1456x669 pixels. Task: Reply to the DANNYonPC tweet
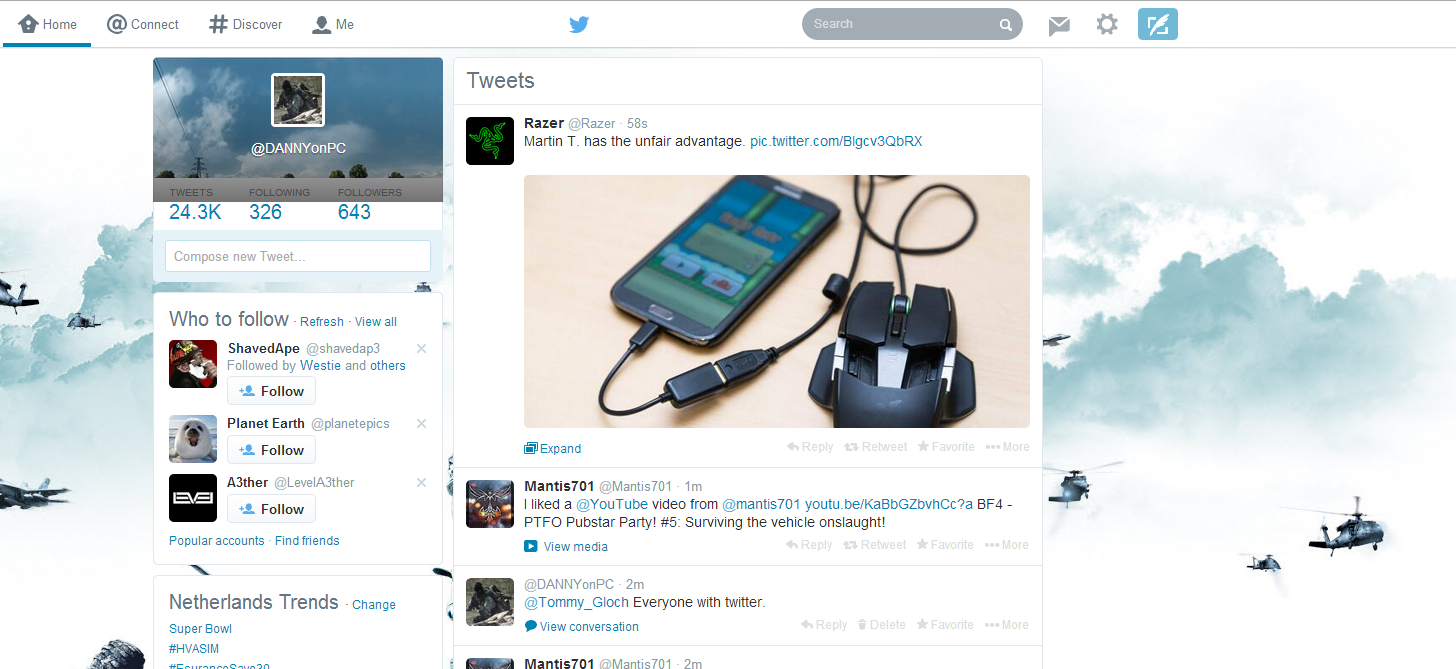(x=825, y=625)
